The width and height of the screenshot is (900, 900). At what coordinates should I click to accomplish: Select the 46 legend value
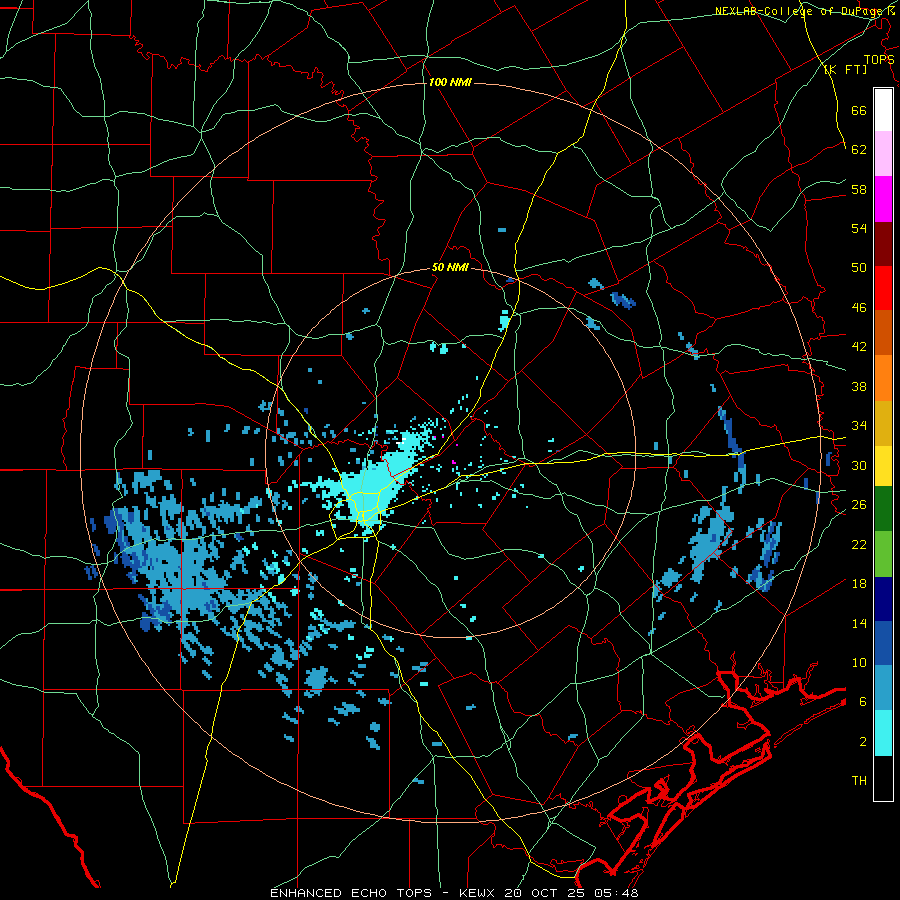click(x=859, y=308)
